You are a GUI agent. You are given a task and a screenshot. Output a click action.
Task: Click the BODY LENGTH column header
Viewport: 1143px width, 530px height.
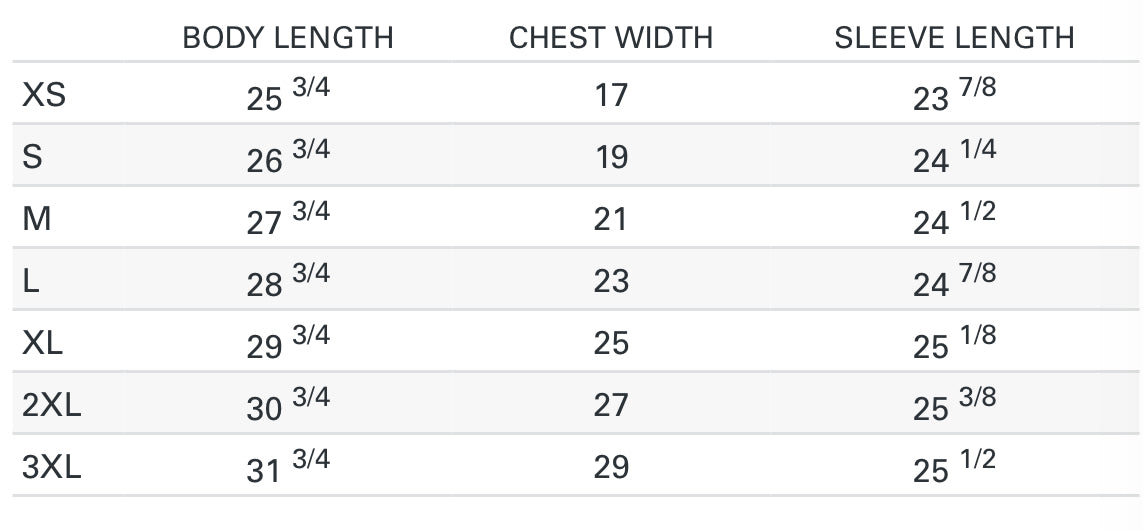click(x=288, y=38)
